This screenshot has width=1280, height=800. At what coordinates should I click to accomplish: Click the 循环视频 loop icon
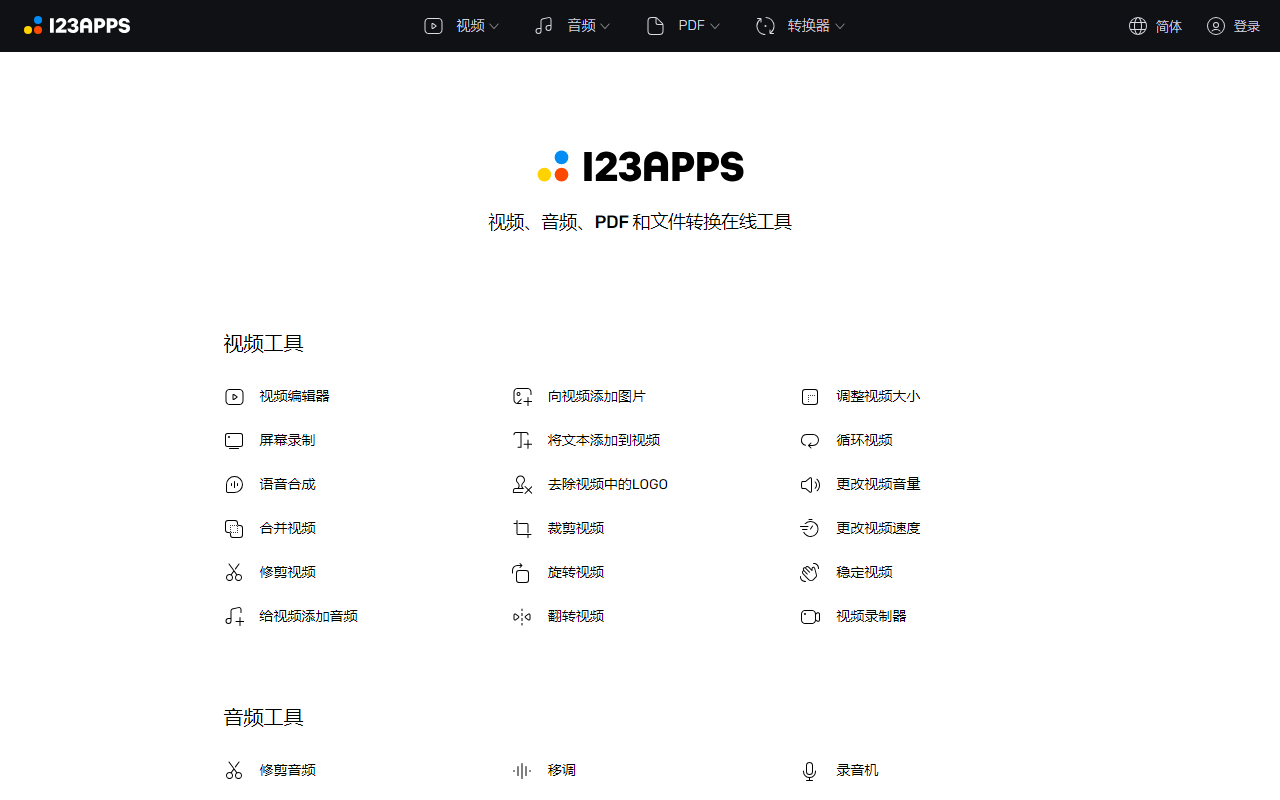(810, 441)
